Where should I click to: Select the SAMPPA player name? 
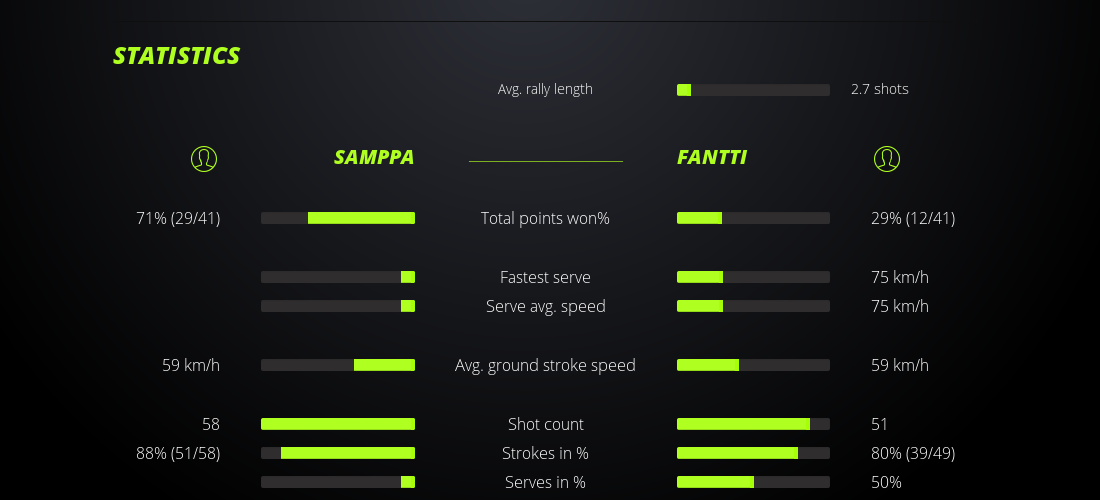coord(374,157)
